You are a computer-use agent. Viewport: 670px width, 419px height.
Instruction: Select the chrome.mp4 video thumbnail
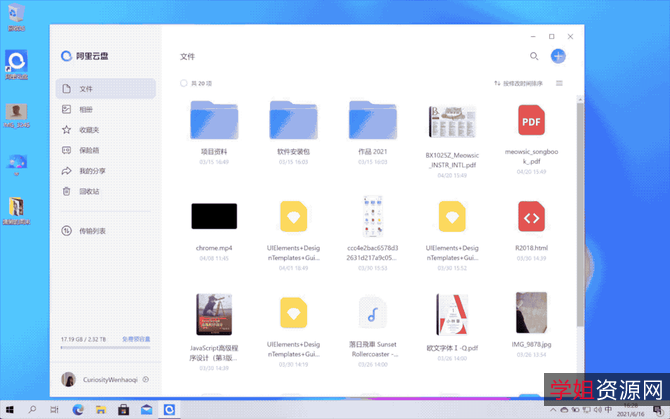214,216
